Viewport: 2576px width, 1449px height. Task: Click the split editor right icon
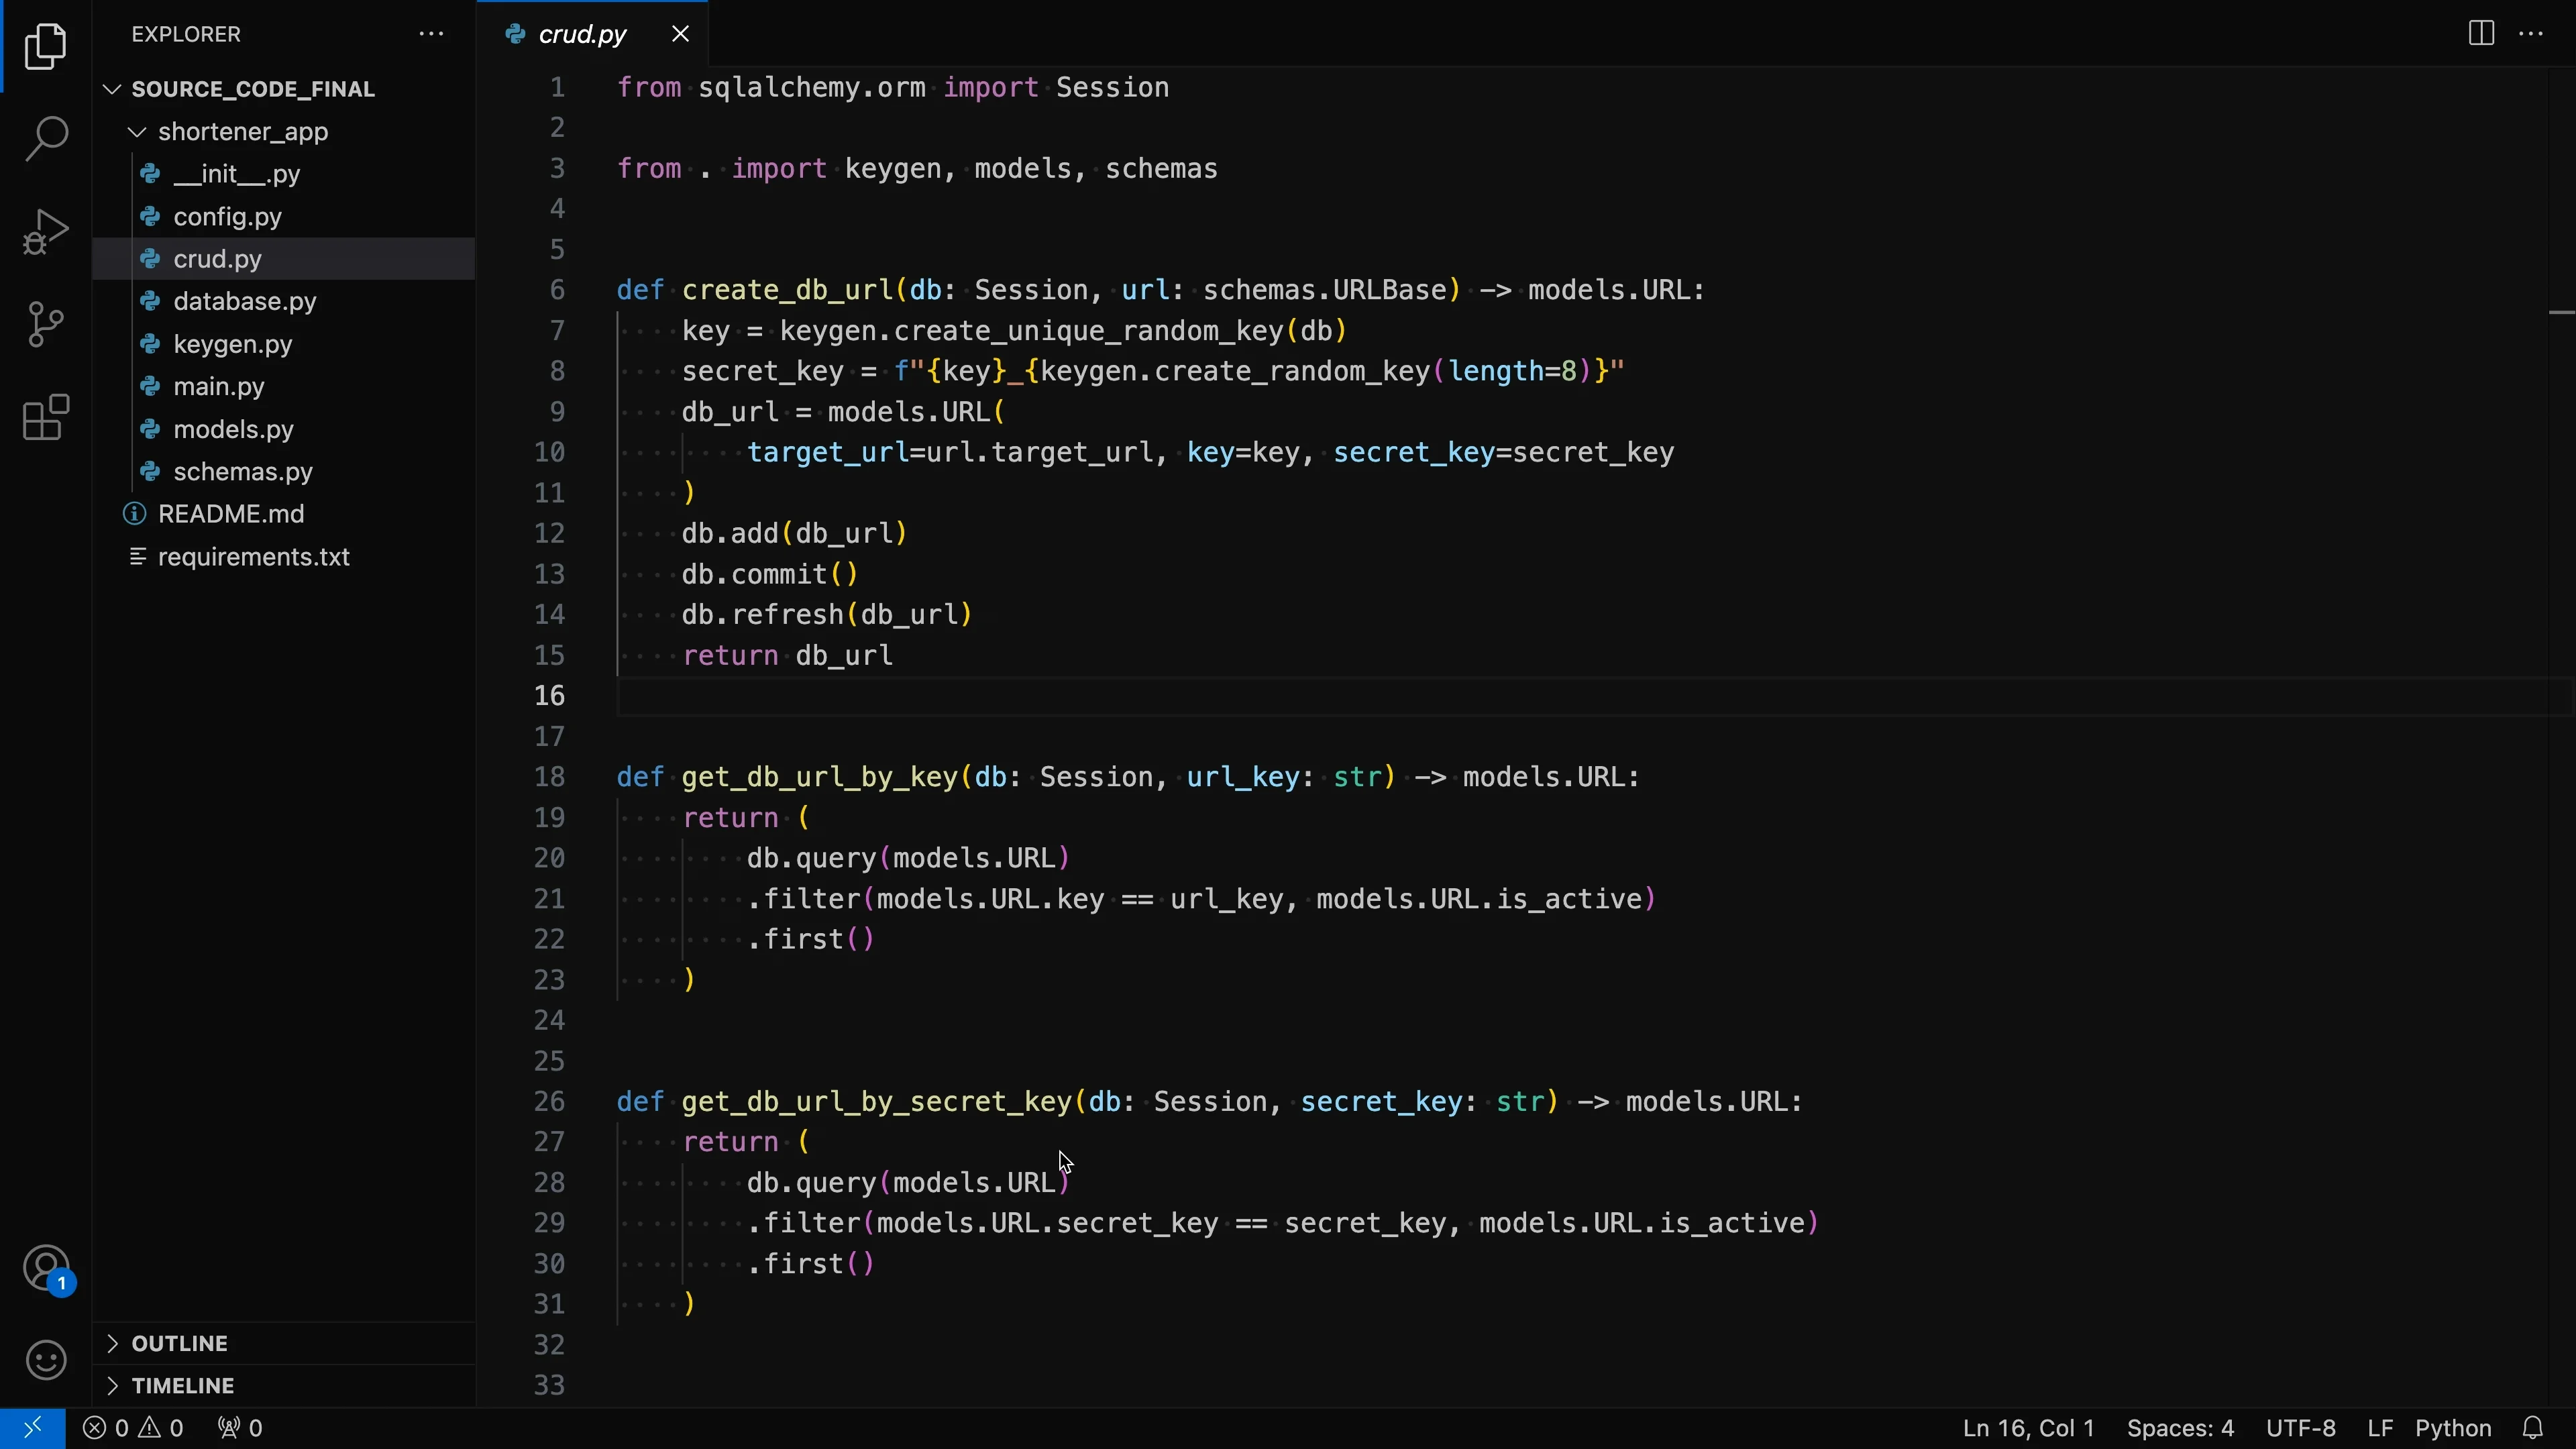2481,34
